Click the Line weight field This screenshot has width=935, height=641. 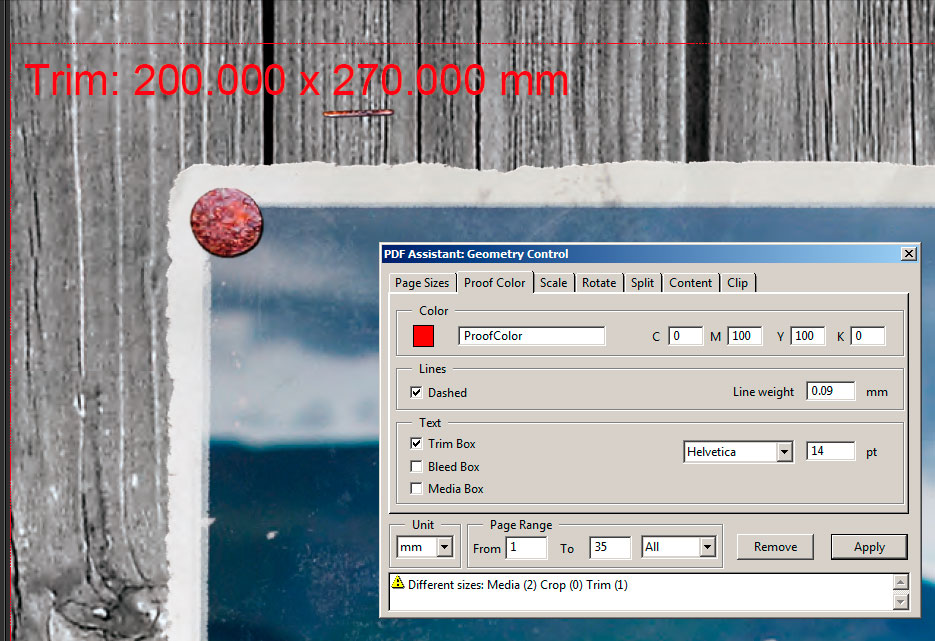coord(831,391)
